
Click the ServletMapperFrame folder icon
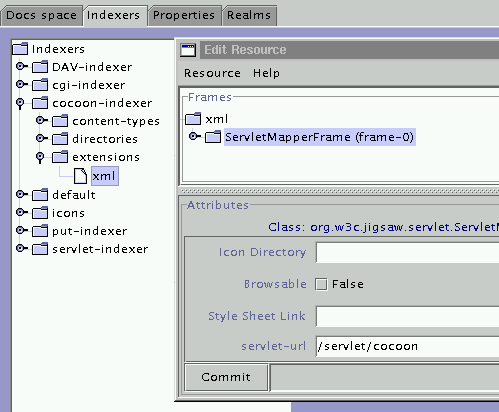click(x=213, y=137)
